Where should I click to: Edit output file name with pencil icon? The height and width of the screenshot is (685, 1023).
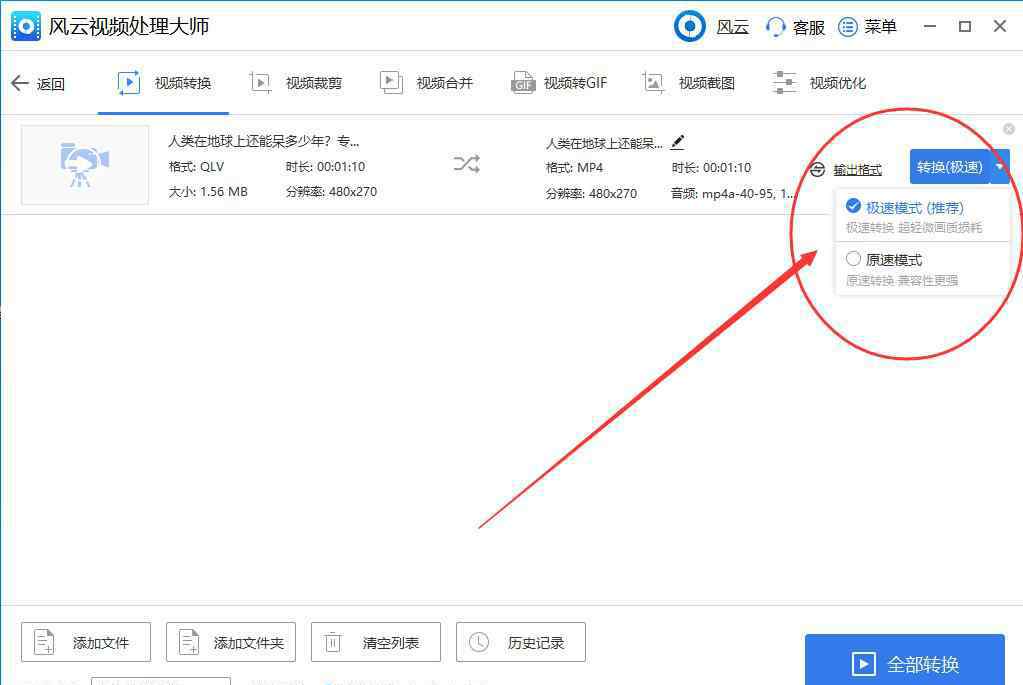coord(678,142)
